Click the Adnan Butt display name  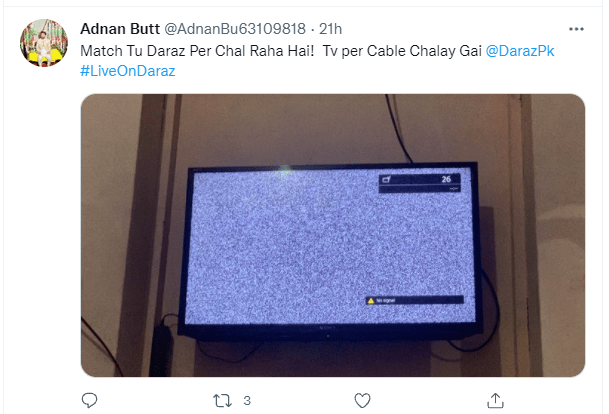coord(120,29)
